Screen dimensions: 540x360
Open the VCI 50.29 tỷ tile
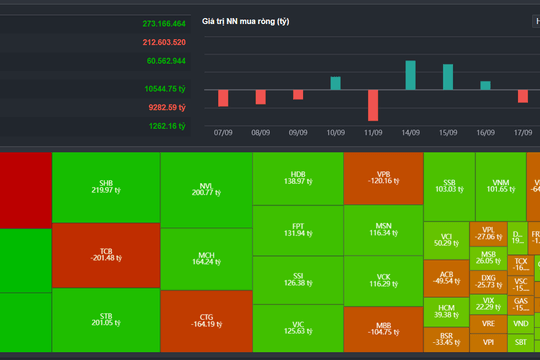pyautogui.click(x=446, y=240)
